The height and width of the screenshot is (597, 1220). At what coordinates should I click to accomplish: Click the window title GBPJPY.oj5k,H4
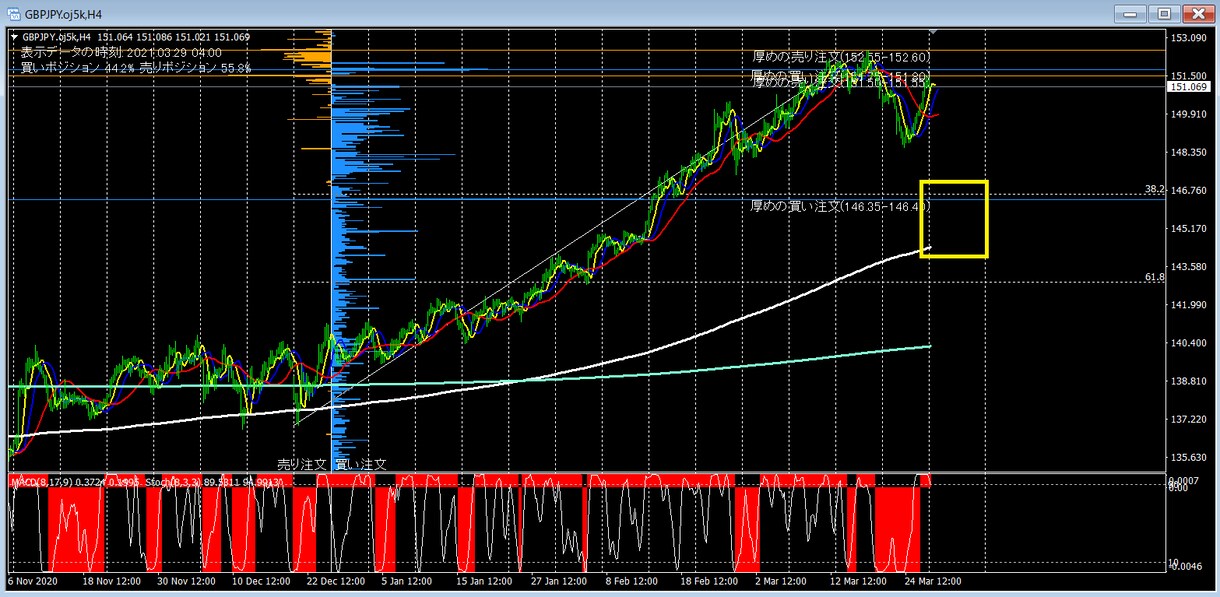pyautogui.click(x=62, y=14)
